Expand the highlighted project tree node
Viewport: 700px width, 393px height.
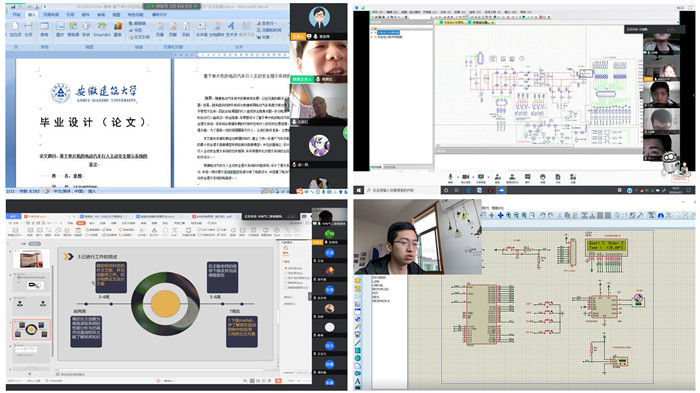tap(372, 33)
